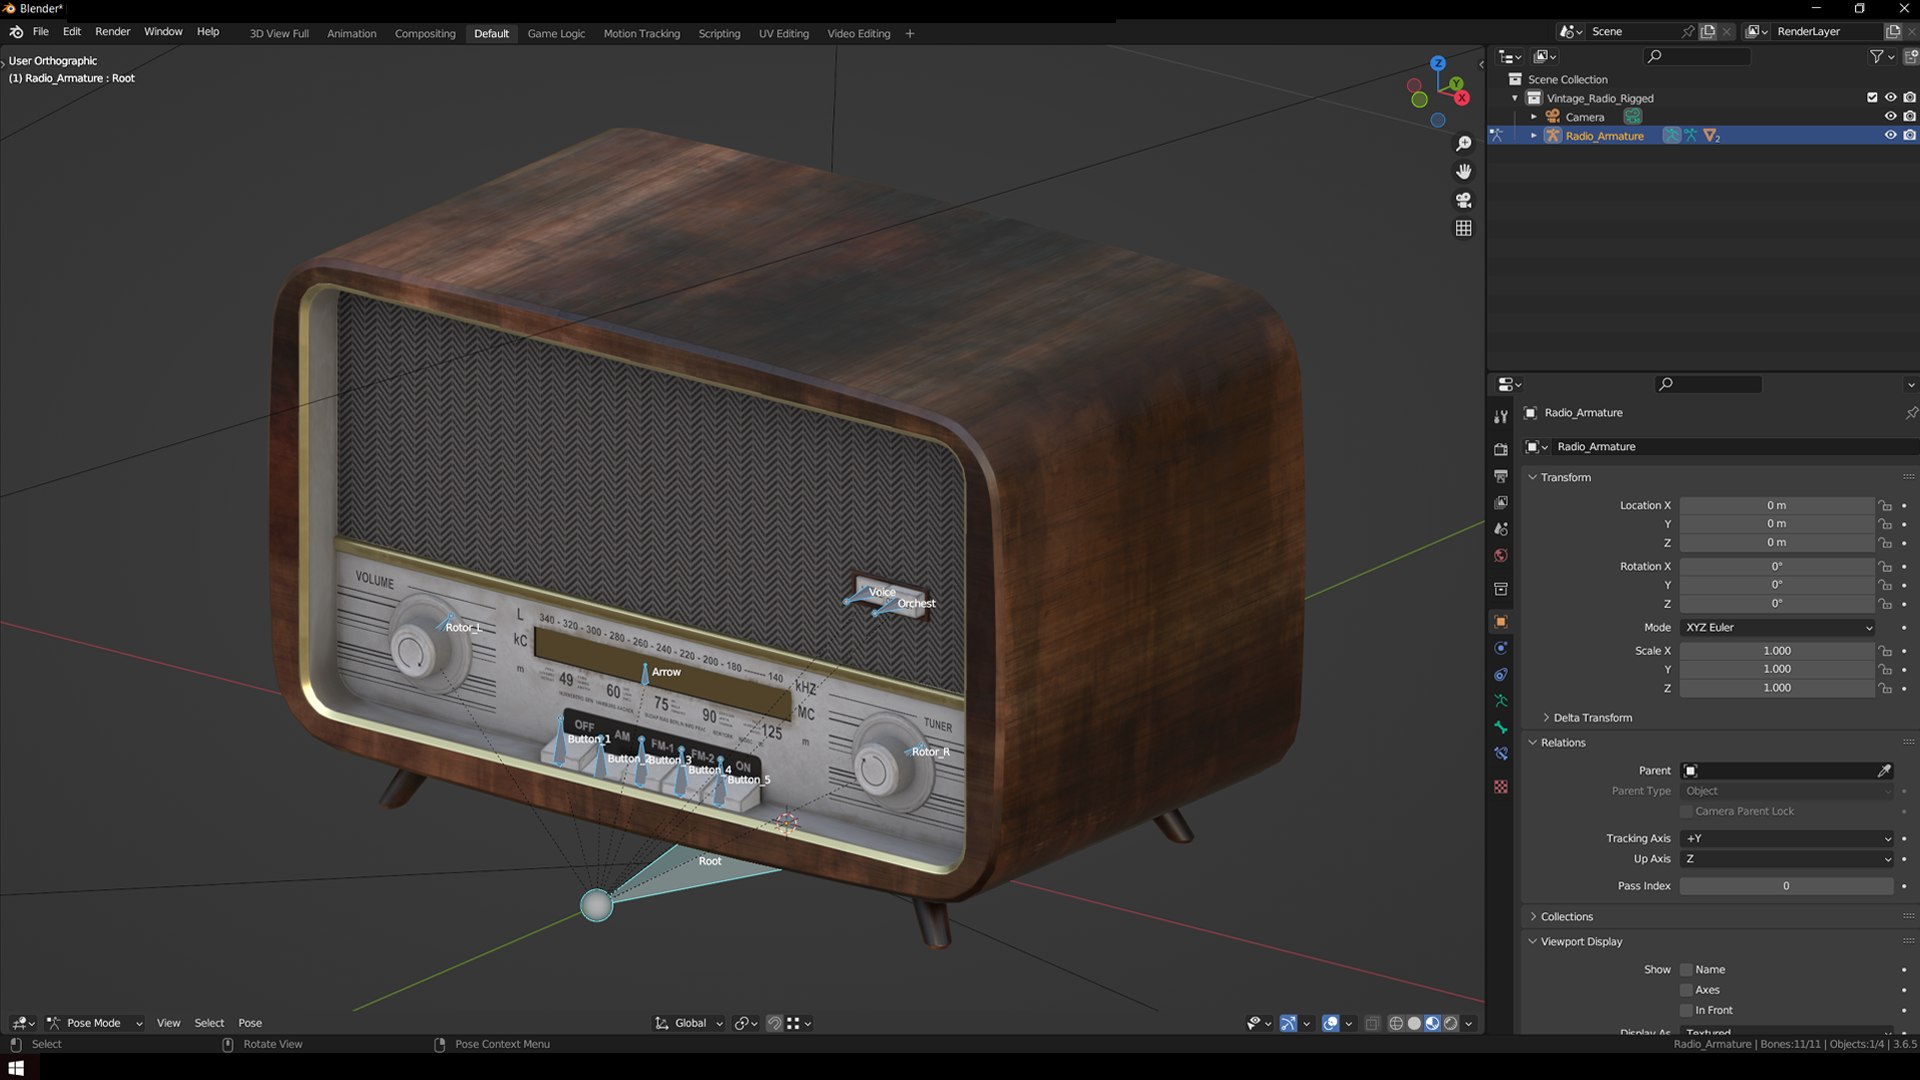The width and height of the screenshot is (1920, 1080).
Task: Open the Tracking Axis dropdown
Action: pos(1787,839)
